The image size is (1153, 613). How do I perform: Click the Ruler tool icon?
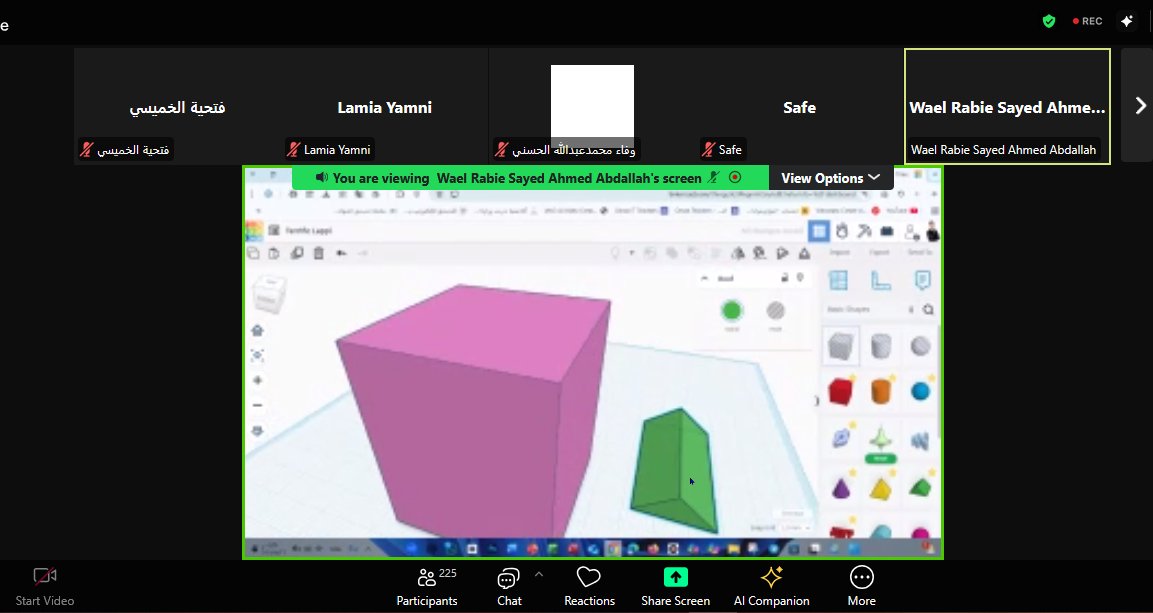[x=880, y=280]
